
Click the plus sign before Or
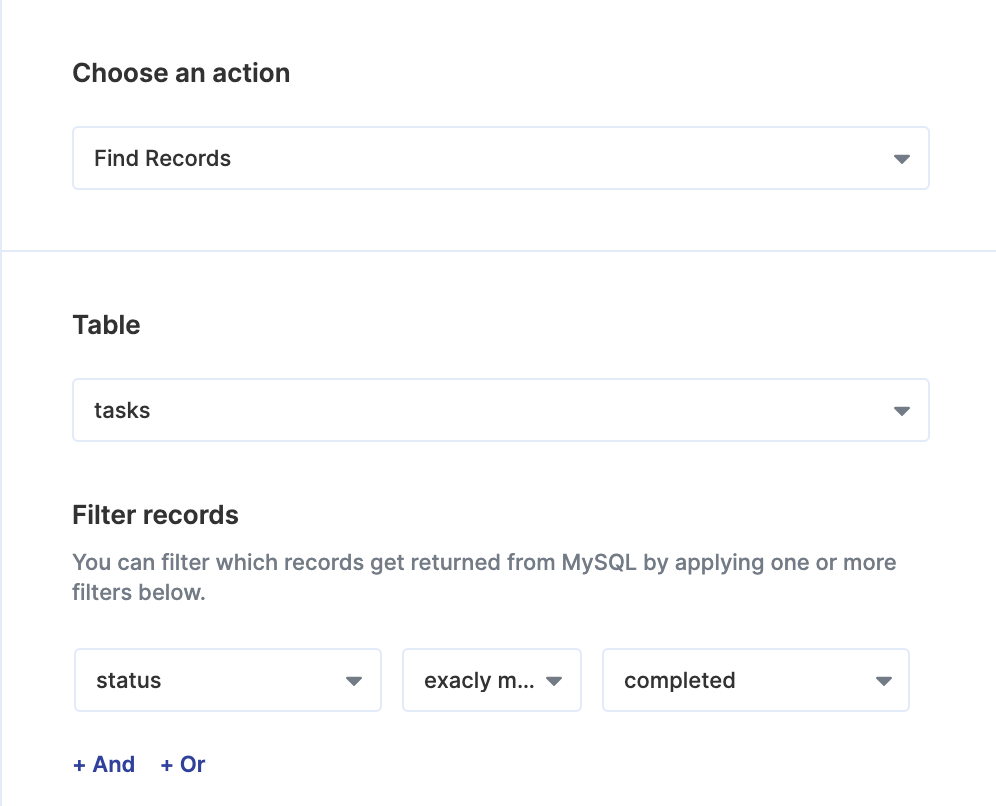tap(166, 765)
